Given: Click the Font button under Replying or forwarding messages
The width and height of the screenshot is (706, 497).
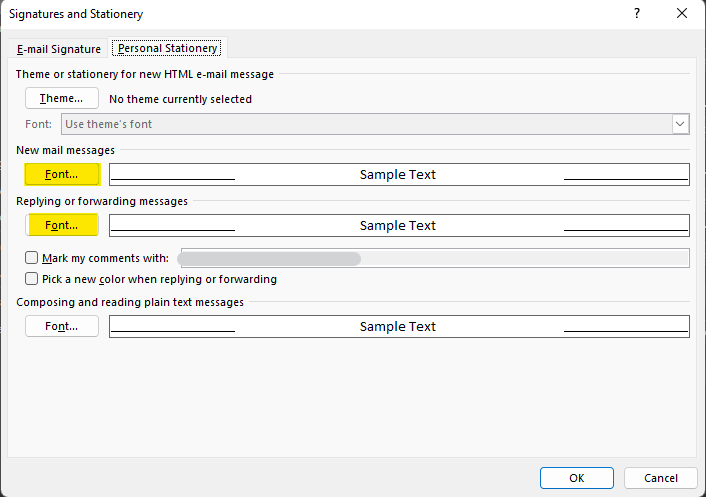Looking at the screenshot, I should [62, 225].
